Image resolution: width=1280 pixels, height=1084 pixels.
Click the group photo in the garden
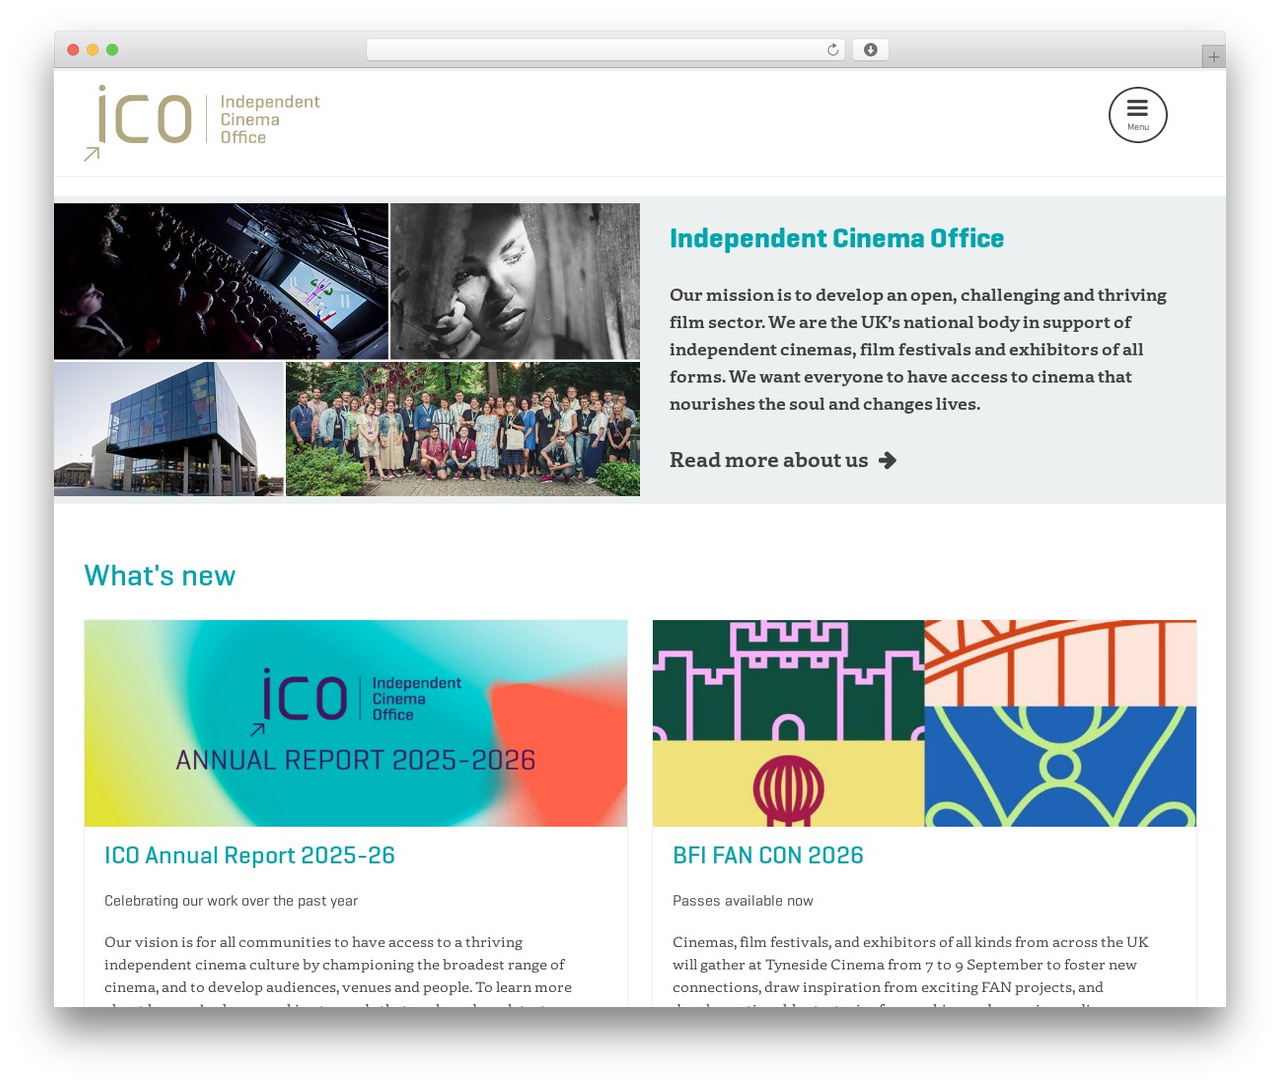(463, 429)
